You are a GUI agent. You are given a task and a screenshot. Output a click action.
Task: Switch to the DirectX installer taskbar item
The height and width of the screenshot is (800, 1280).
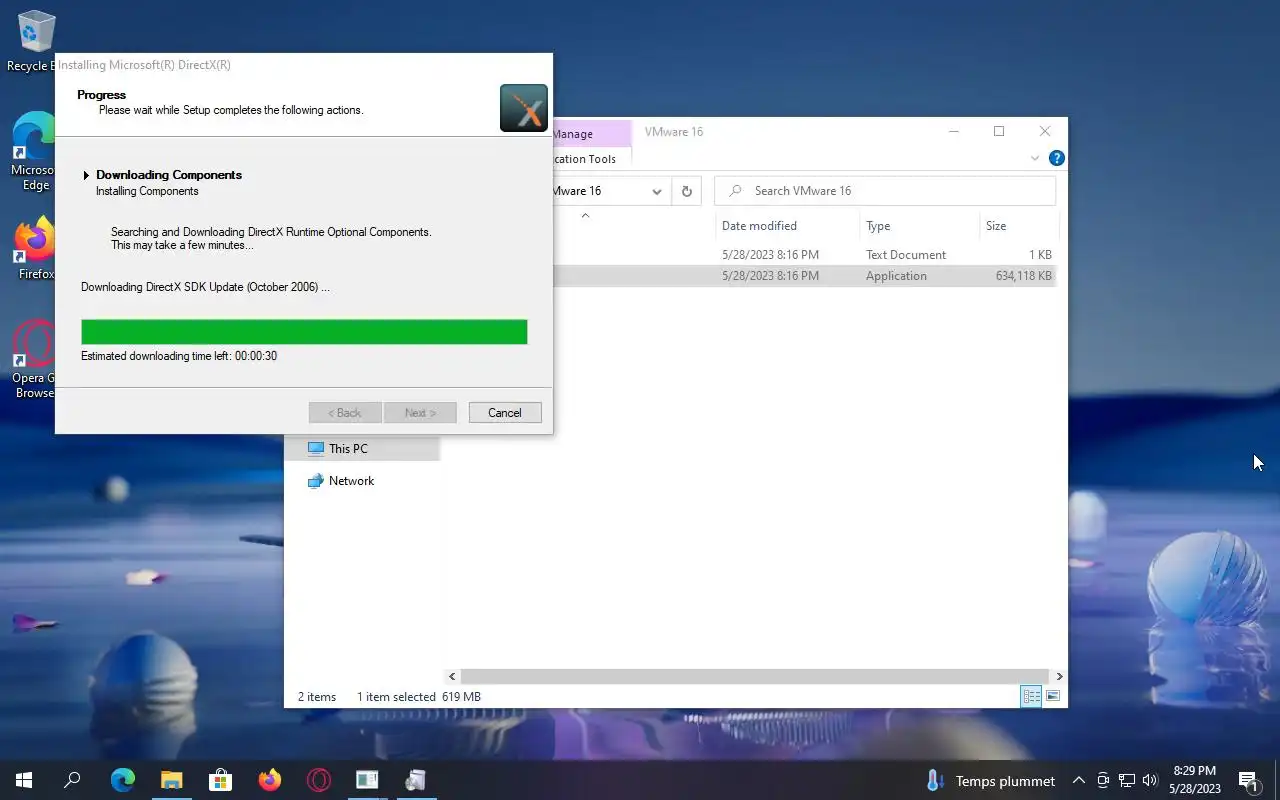(416, 780)
